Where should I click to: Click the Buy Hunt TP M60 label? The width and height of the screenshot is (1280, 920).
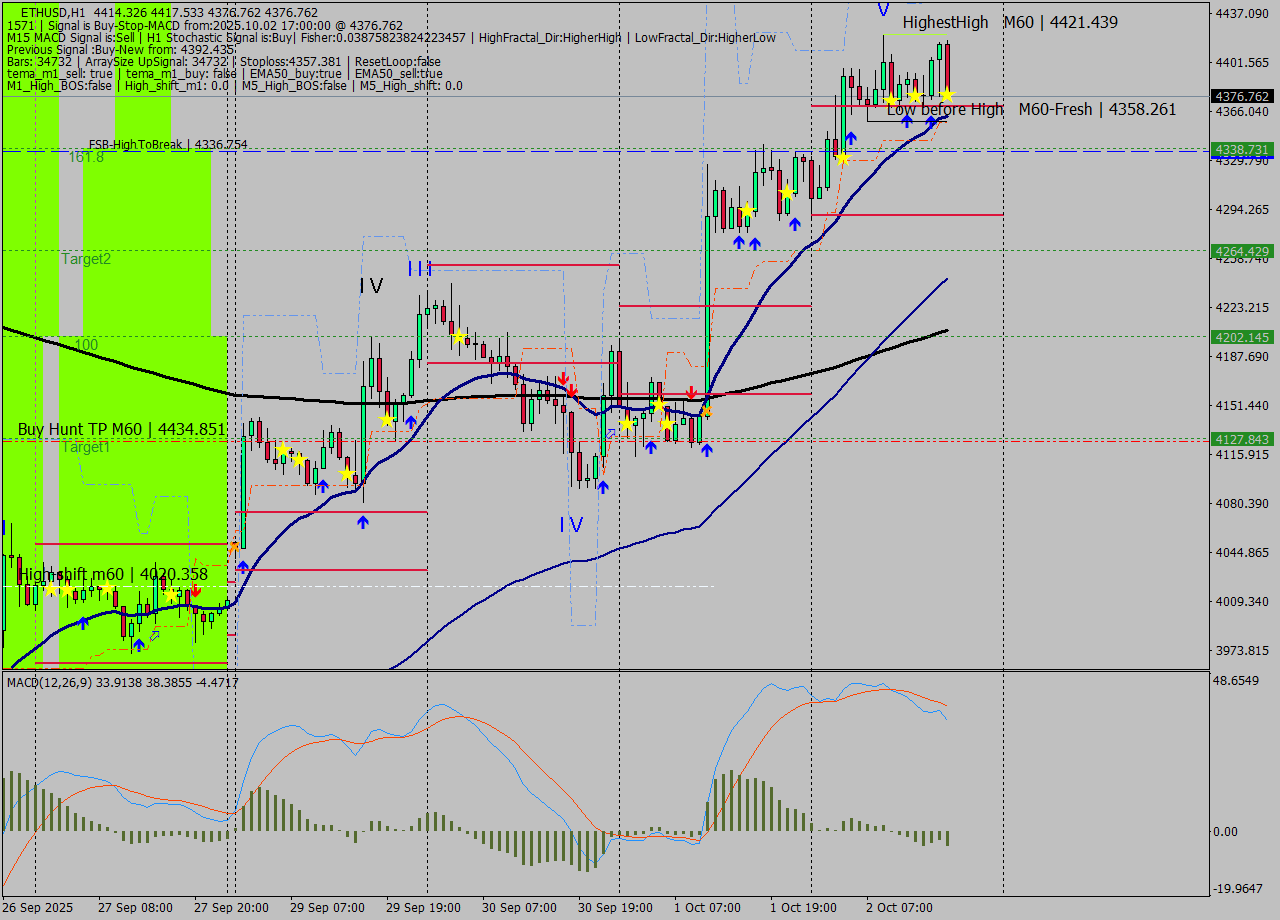pyautogui.click(x=121, y=429)
